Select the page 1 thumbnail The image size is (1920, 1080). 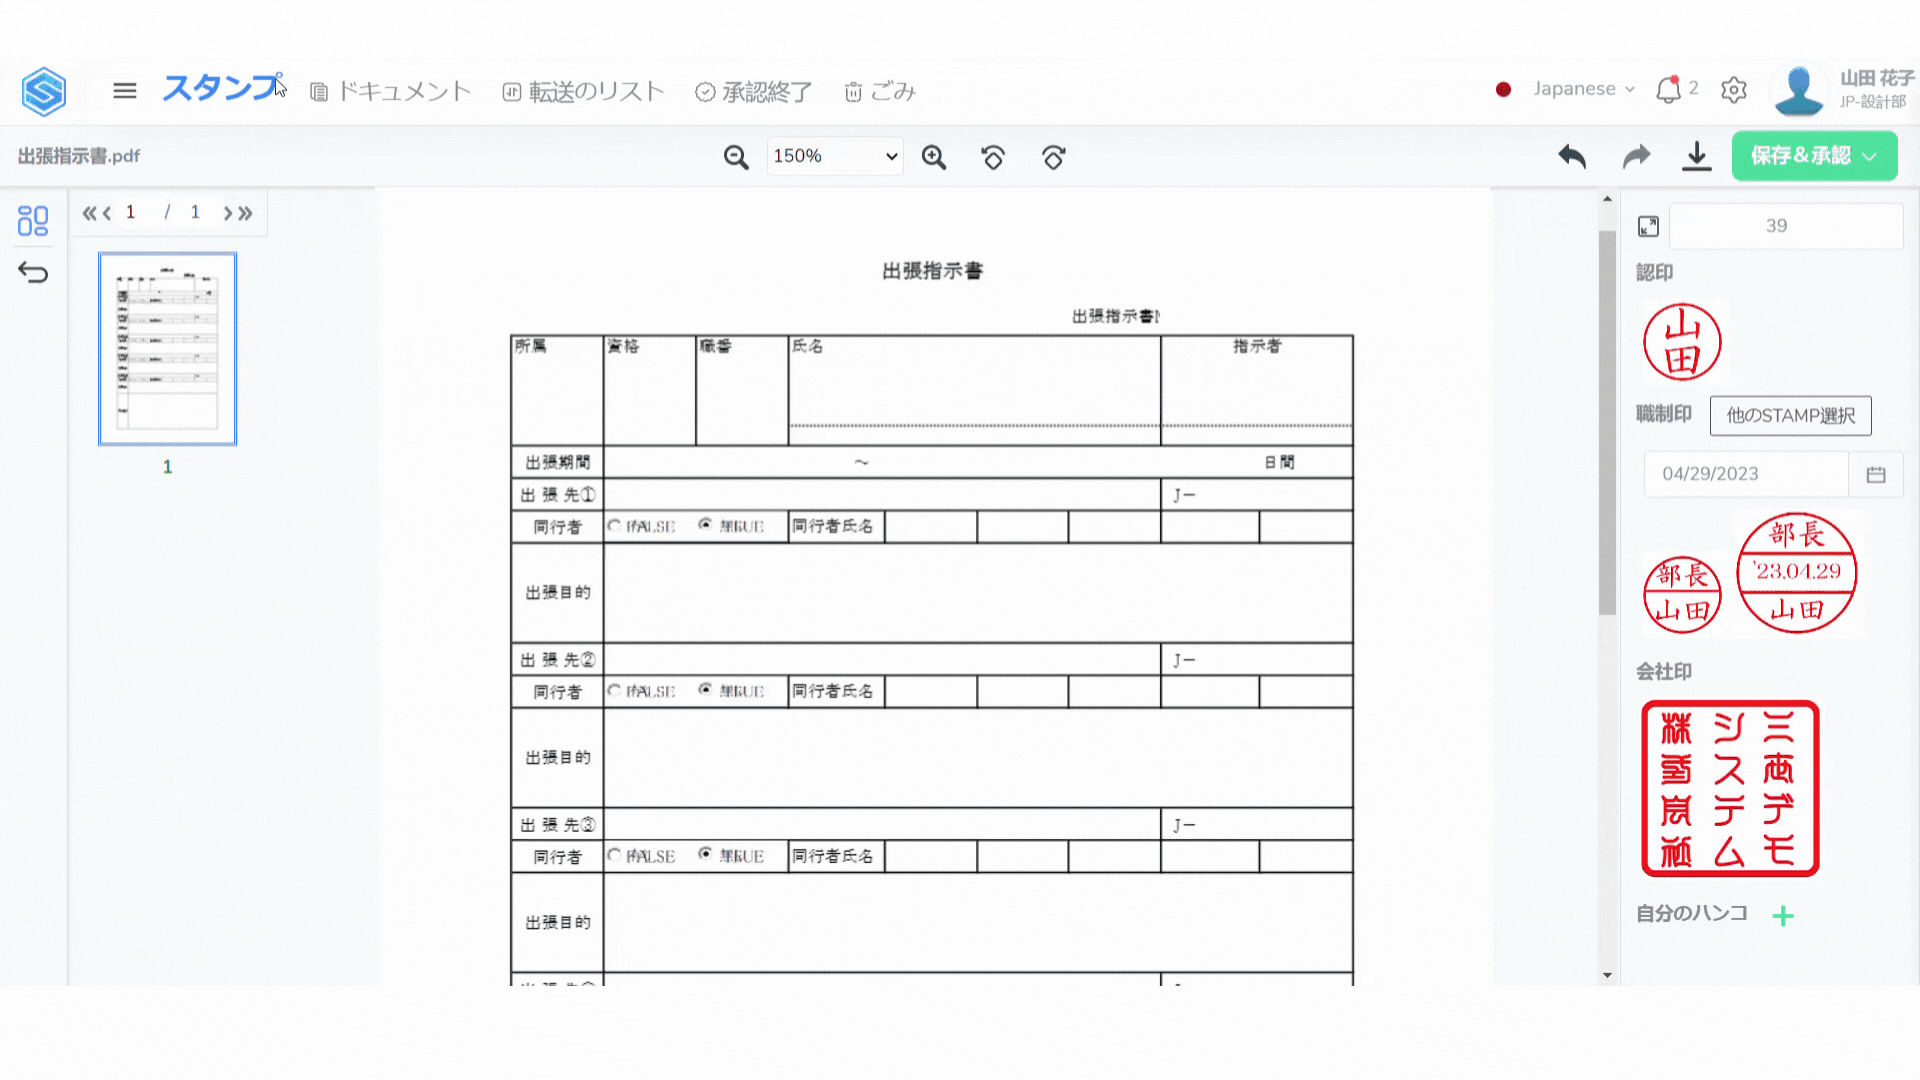pos(168,348)
